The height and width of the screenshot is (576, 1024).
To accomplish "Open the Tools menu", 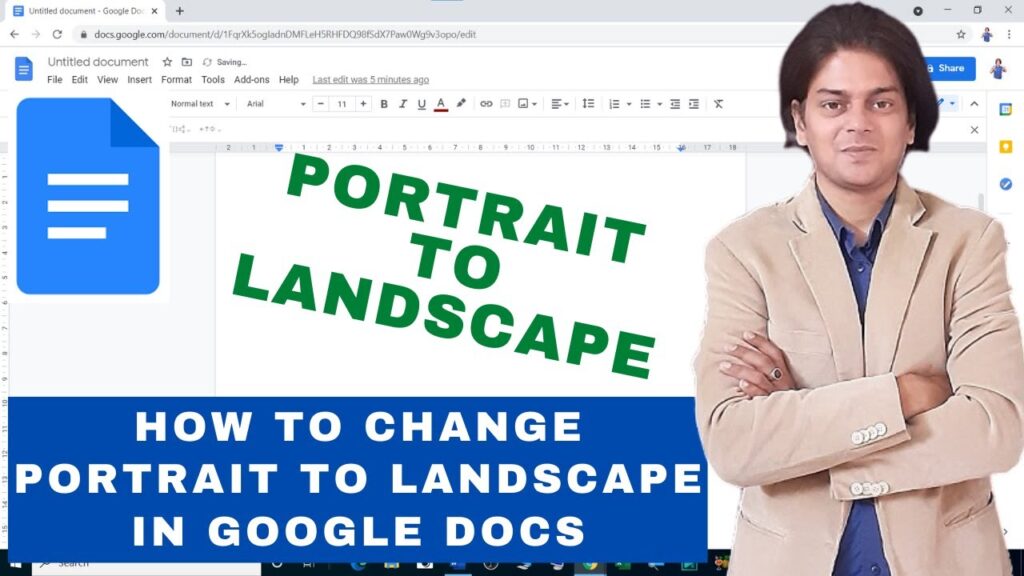I will [x=213, y=80].
